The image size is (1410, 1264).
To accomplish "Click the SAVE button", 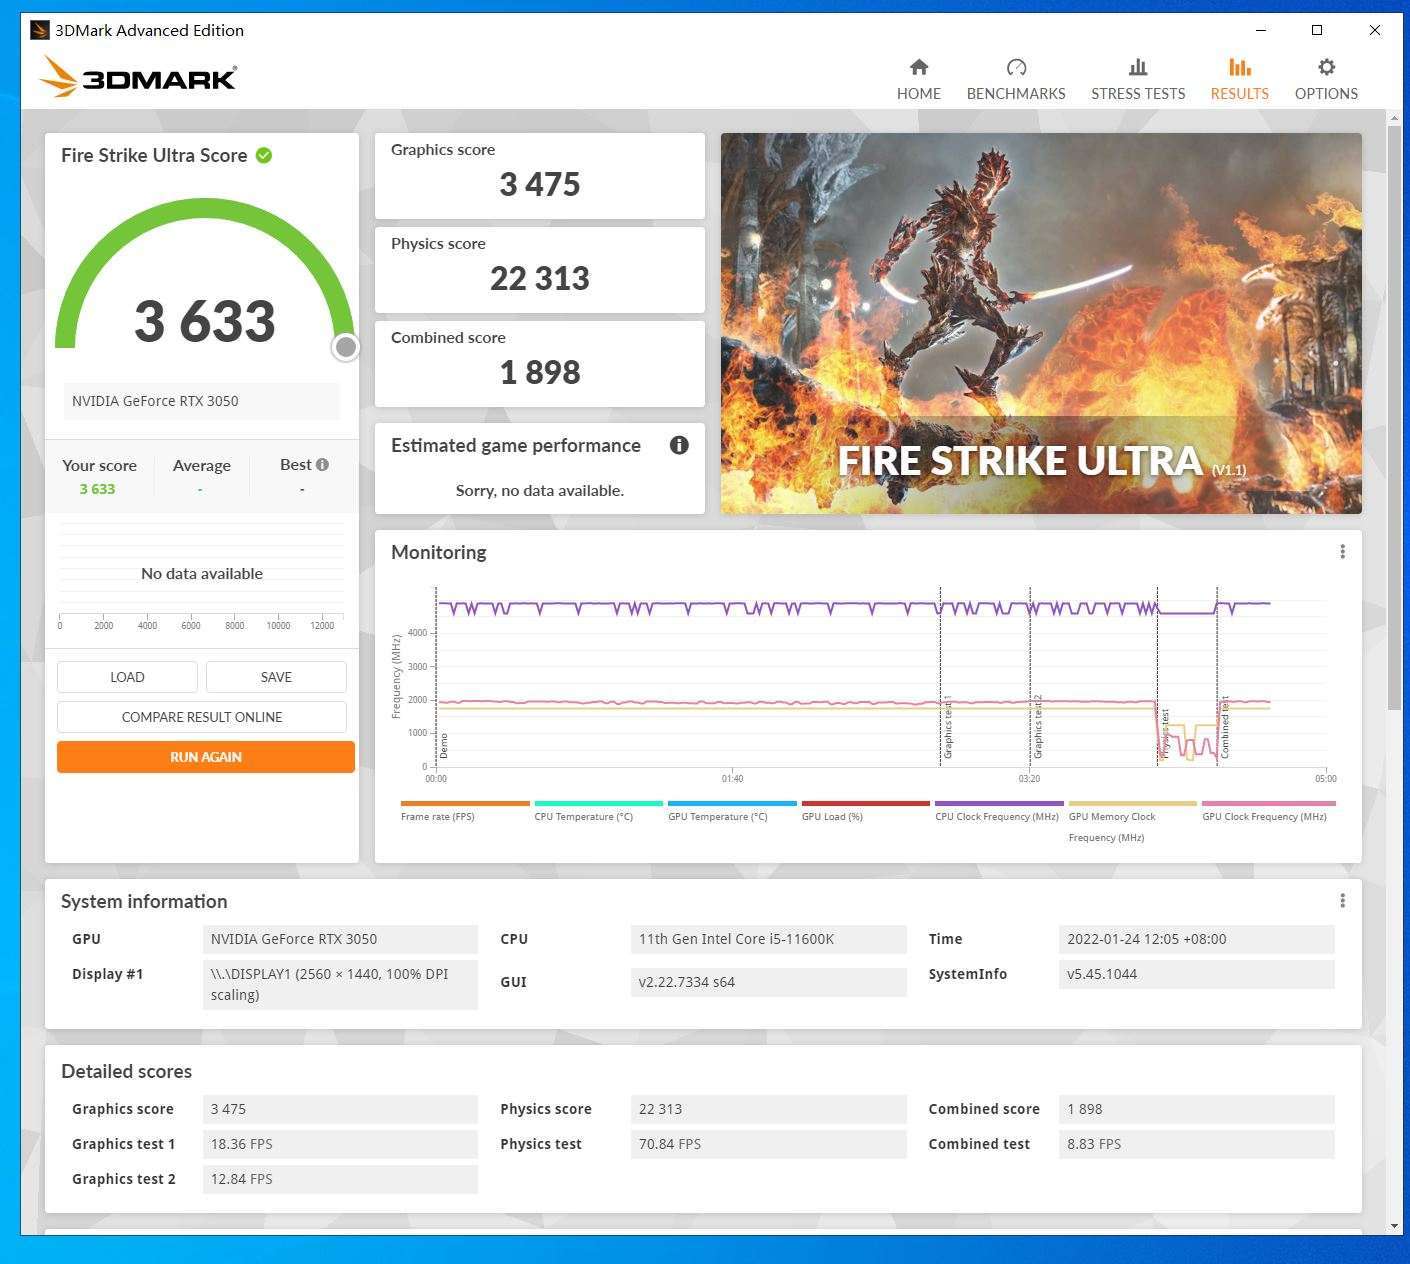I will pos(276,677).
